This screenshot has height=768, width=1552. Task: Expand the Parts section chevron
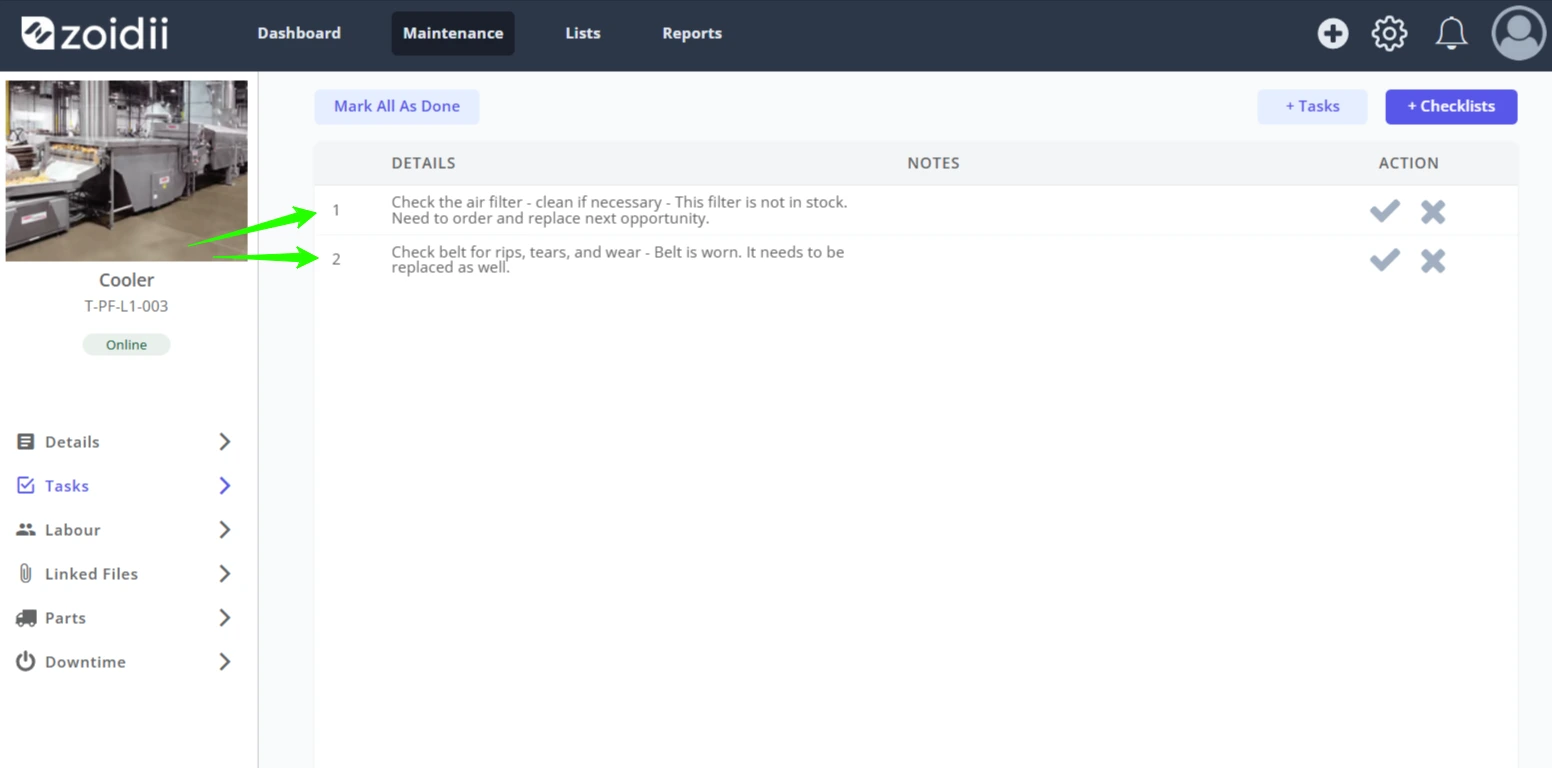(x=225, y=617)
